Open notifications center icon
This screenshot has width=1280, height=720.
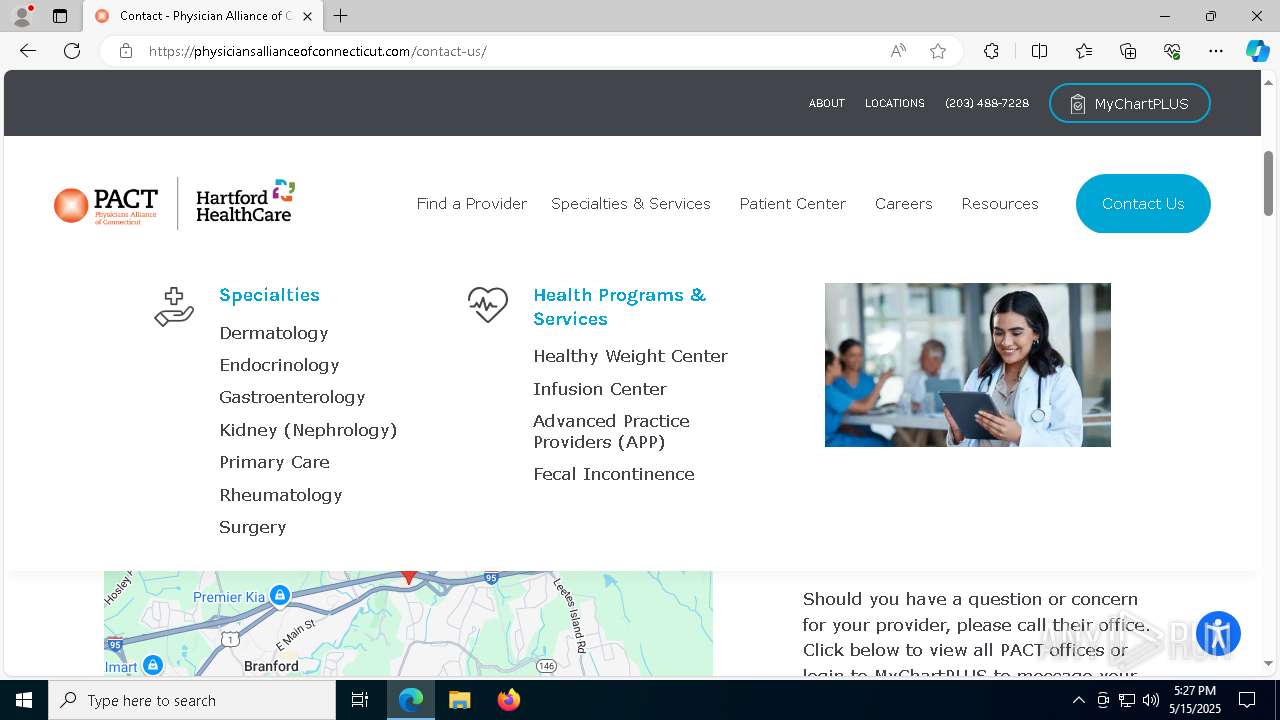coord(1247,700)
